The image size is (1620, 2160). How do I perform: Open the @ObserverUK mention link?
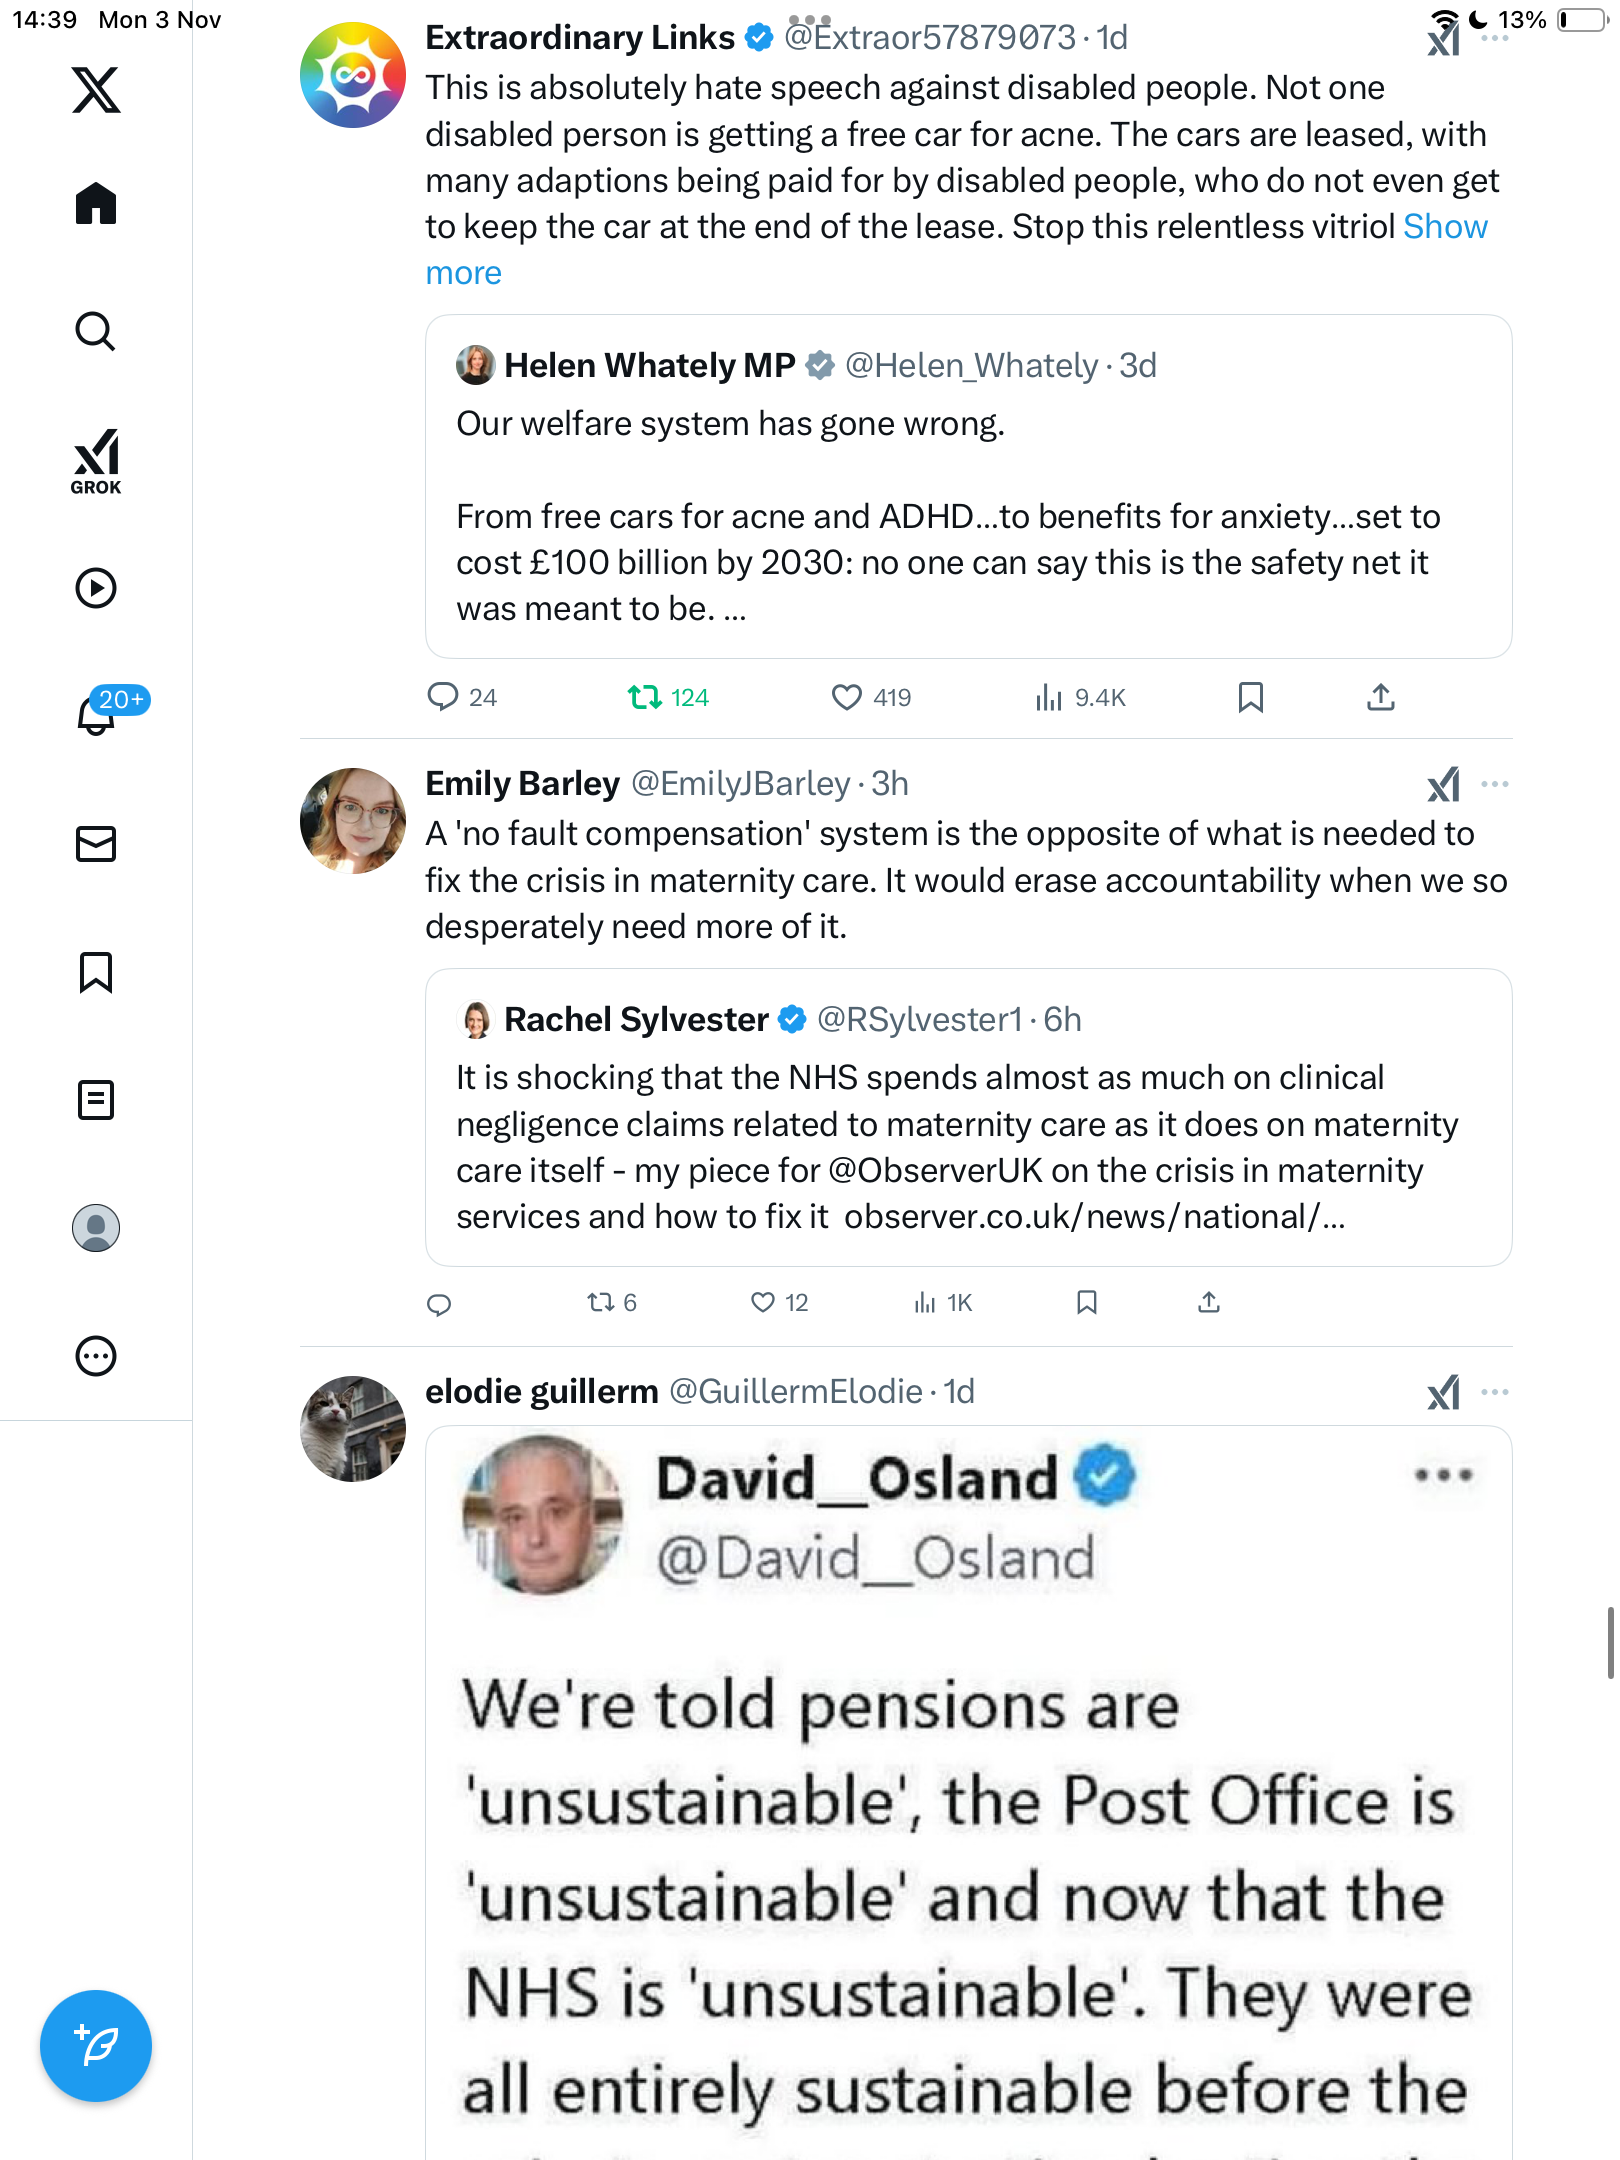click(x=935, y=1171)
